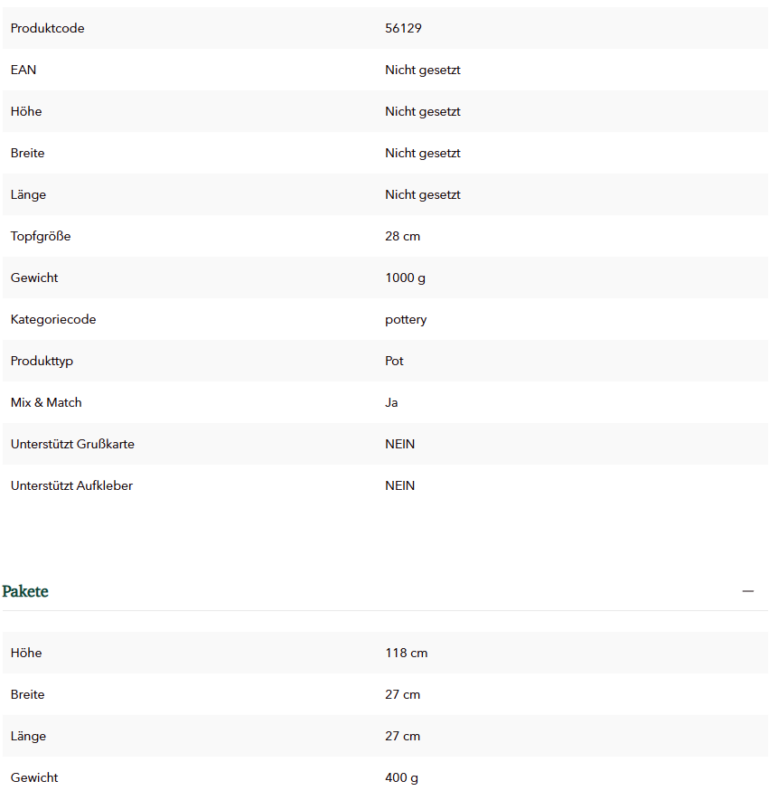Click the Pakete section heading

[26, 591]
